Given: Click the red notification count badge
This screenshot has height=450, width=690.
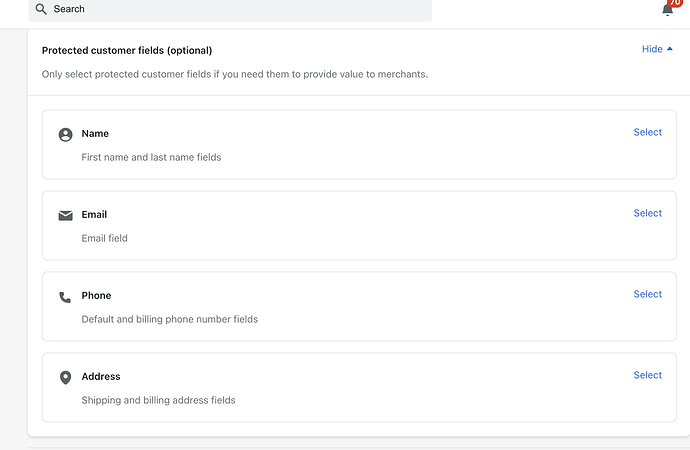Looking at the screenshot, I should [675, 3].
